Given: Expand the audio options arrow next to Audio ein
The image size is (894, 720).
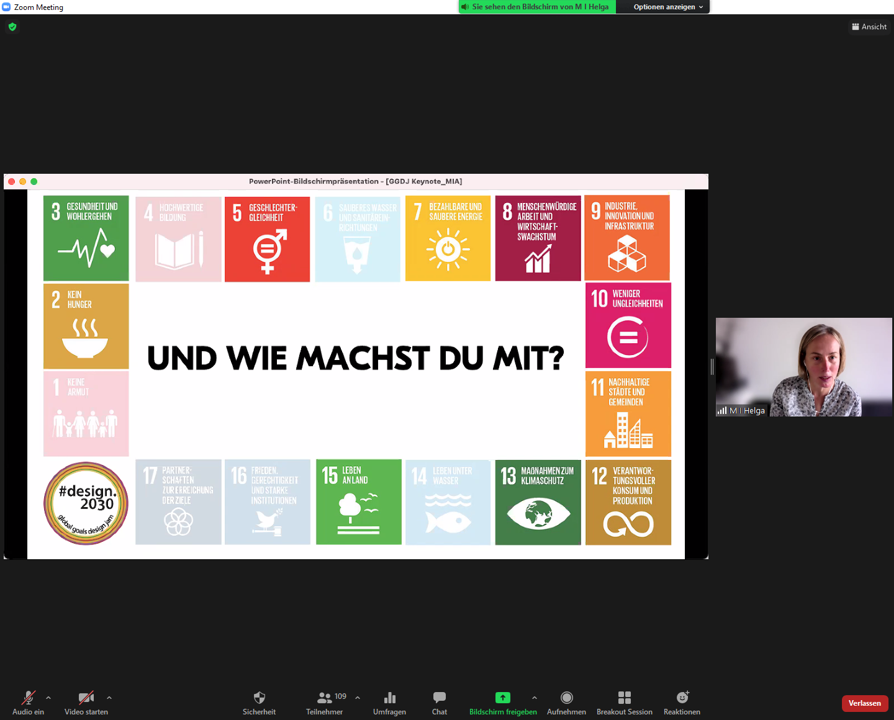Looking at the screenshot, I should (x=48, y=698).
